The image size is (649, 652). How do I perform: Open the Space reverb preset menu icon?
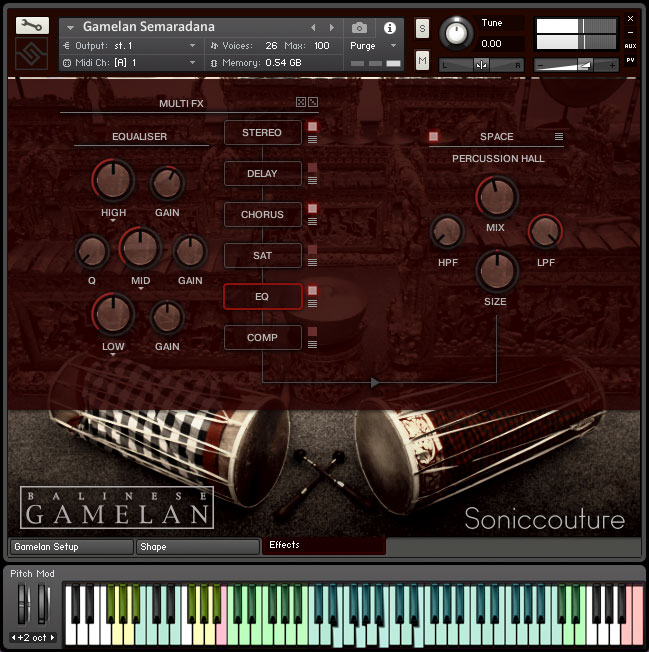click(559, 136)
